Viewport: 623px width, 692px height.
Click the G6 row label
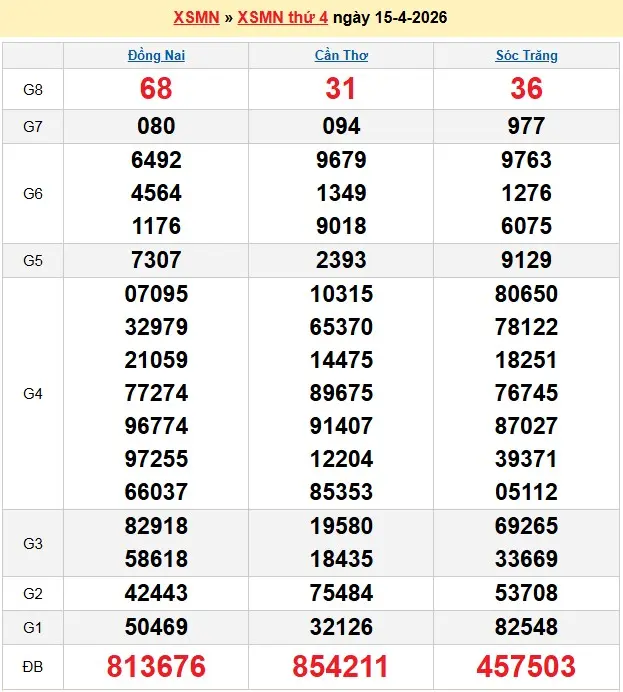point(33,193)
